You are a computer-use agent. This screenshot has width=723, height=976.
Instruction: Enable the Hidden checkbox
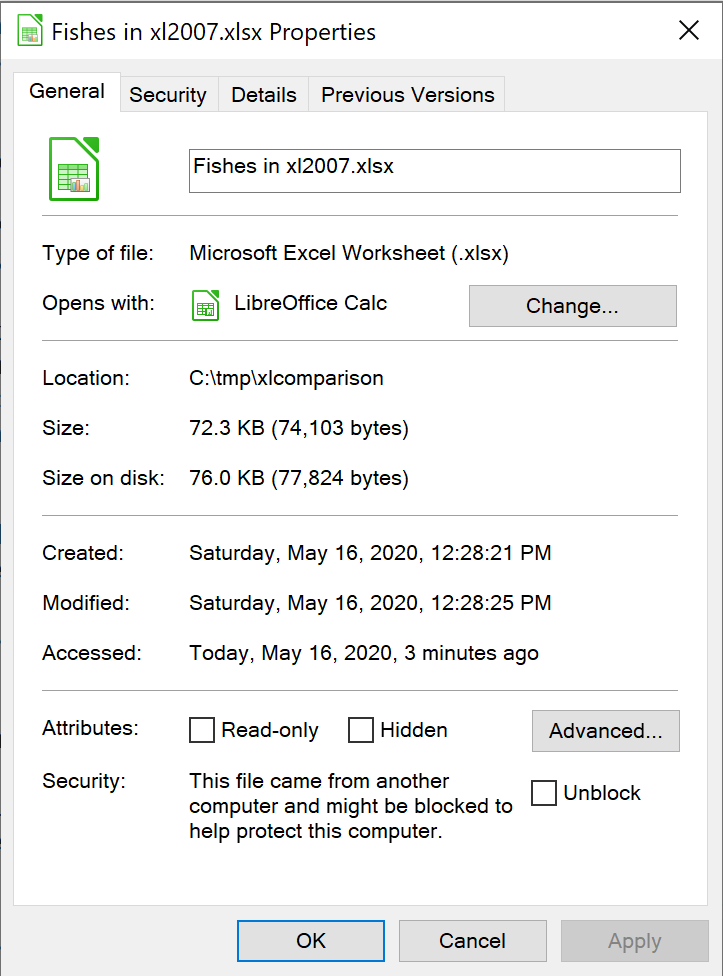click(361, 730)
